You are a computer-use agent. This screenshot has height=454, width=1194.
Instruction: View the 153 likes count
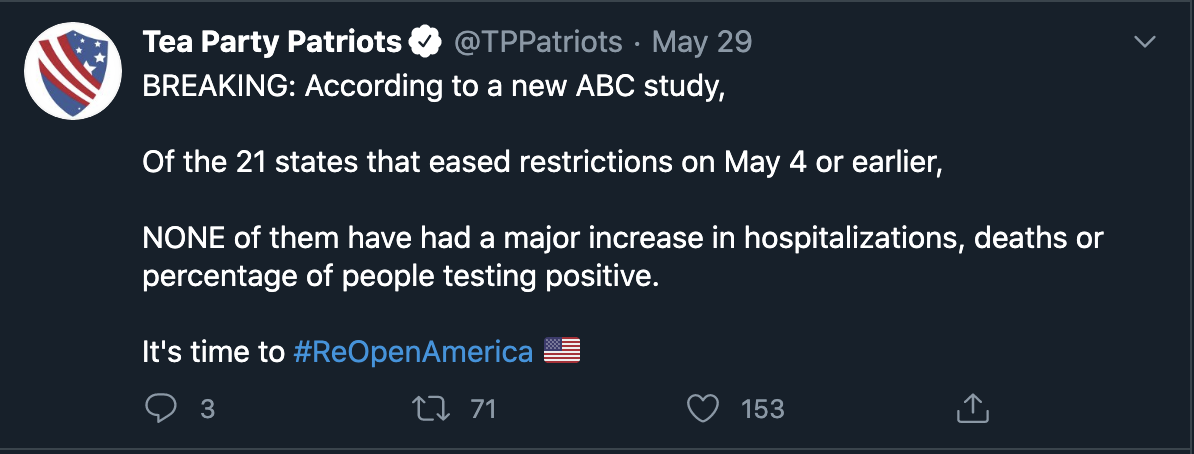point(762,410)
